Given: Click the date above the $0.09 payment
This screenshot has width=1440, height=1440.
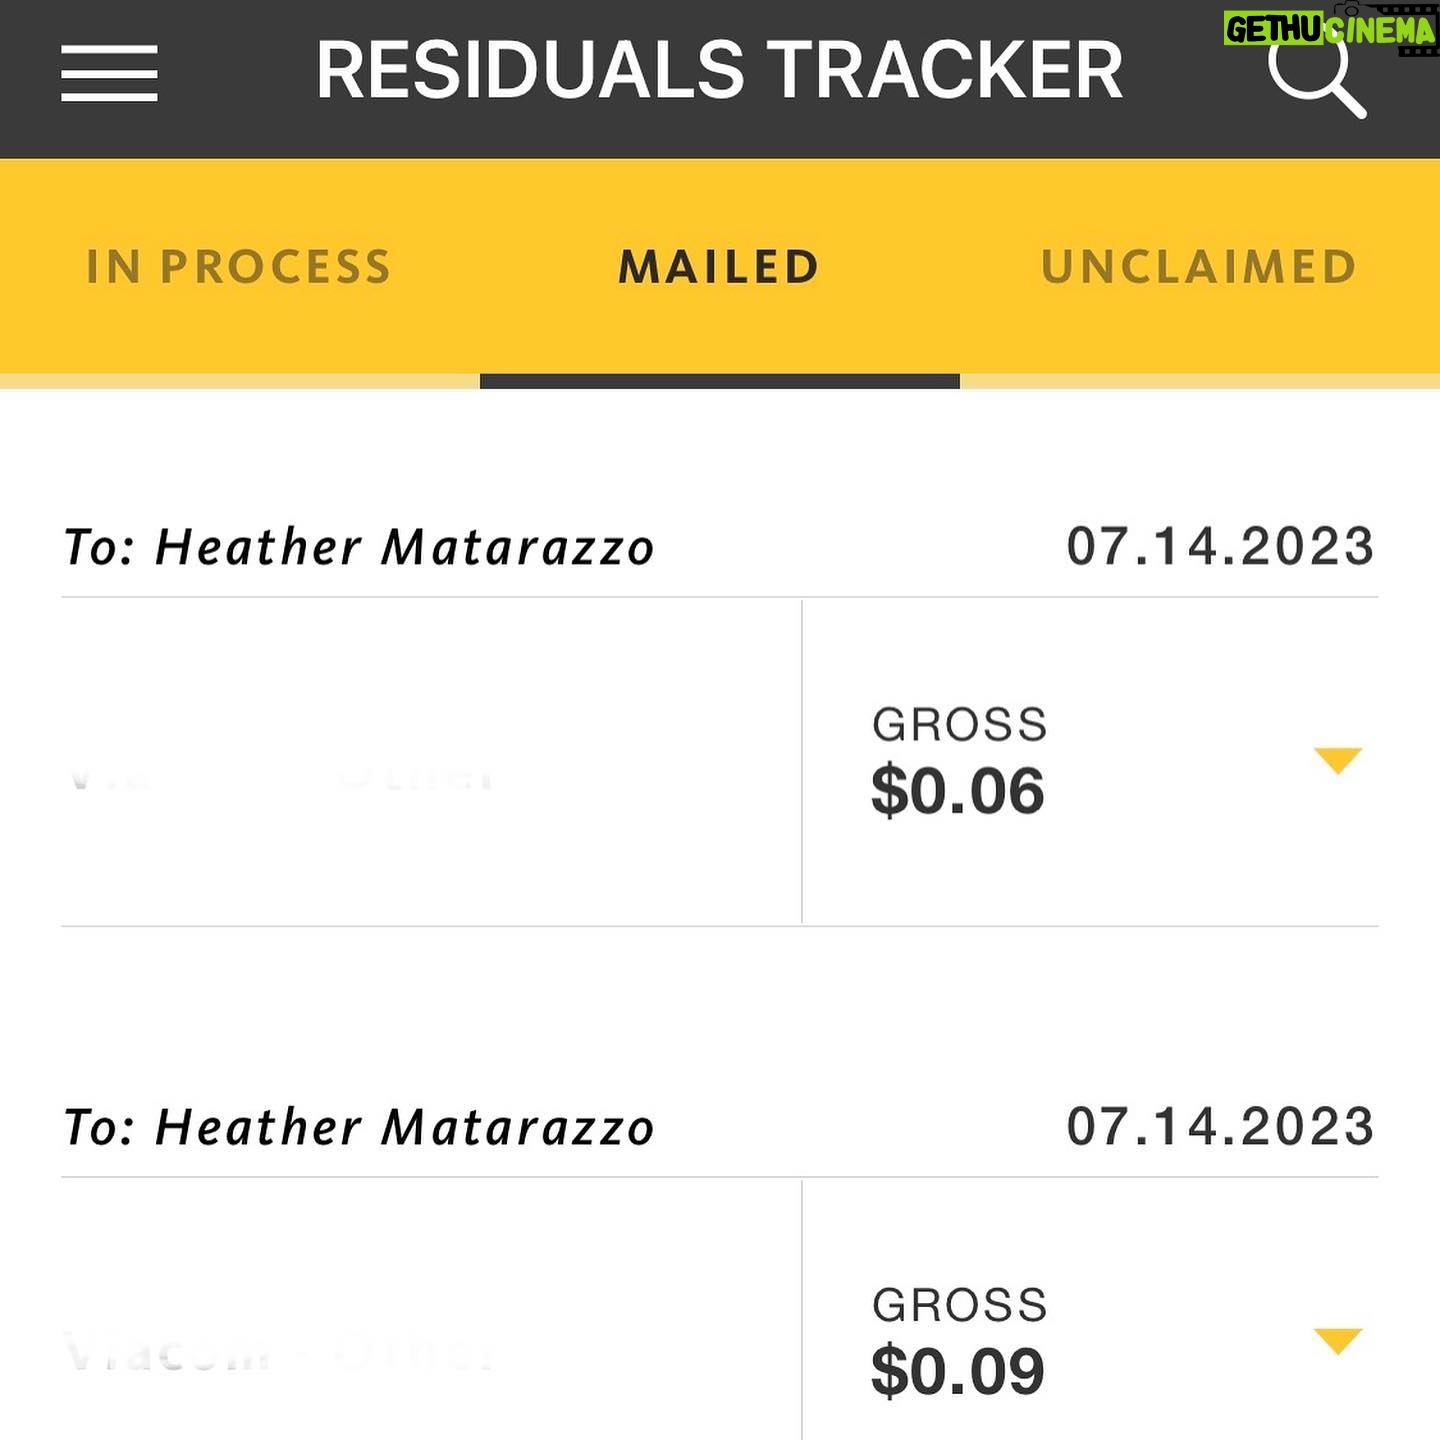Looking at the screenshot, I should 1220,1126.
